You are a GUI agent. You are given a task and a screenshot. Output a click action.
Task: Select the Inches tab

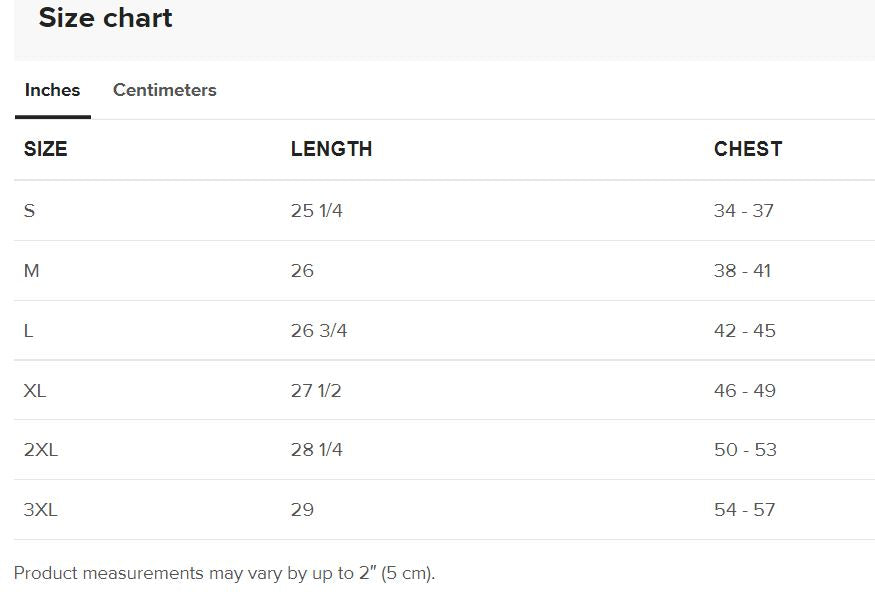pyautogui.click(x=52, y=90)
